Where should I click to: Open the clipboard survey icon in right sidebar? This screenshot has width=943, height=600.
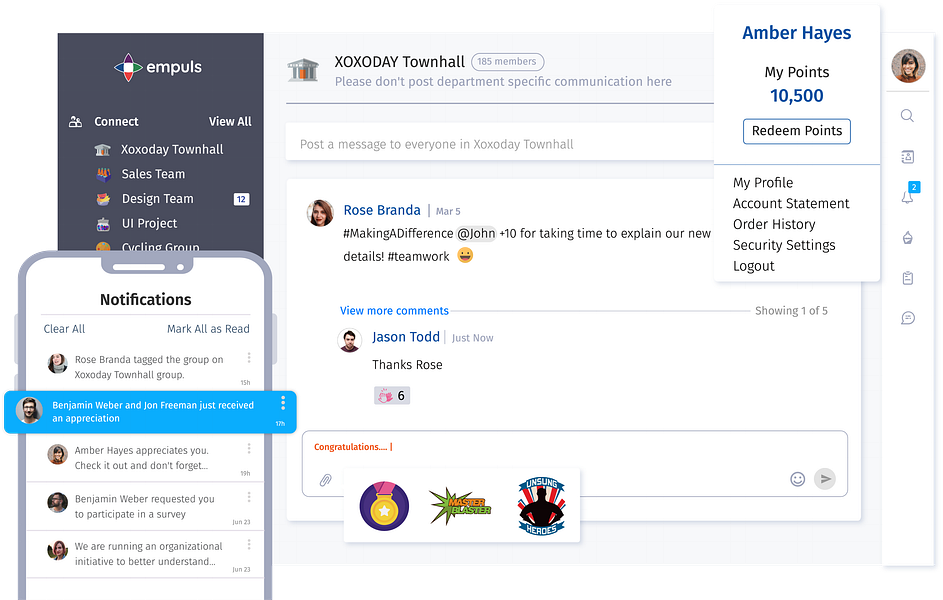tap(908, 278)
